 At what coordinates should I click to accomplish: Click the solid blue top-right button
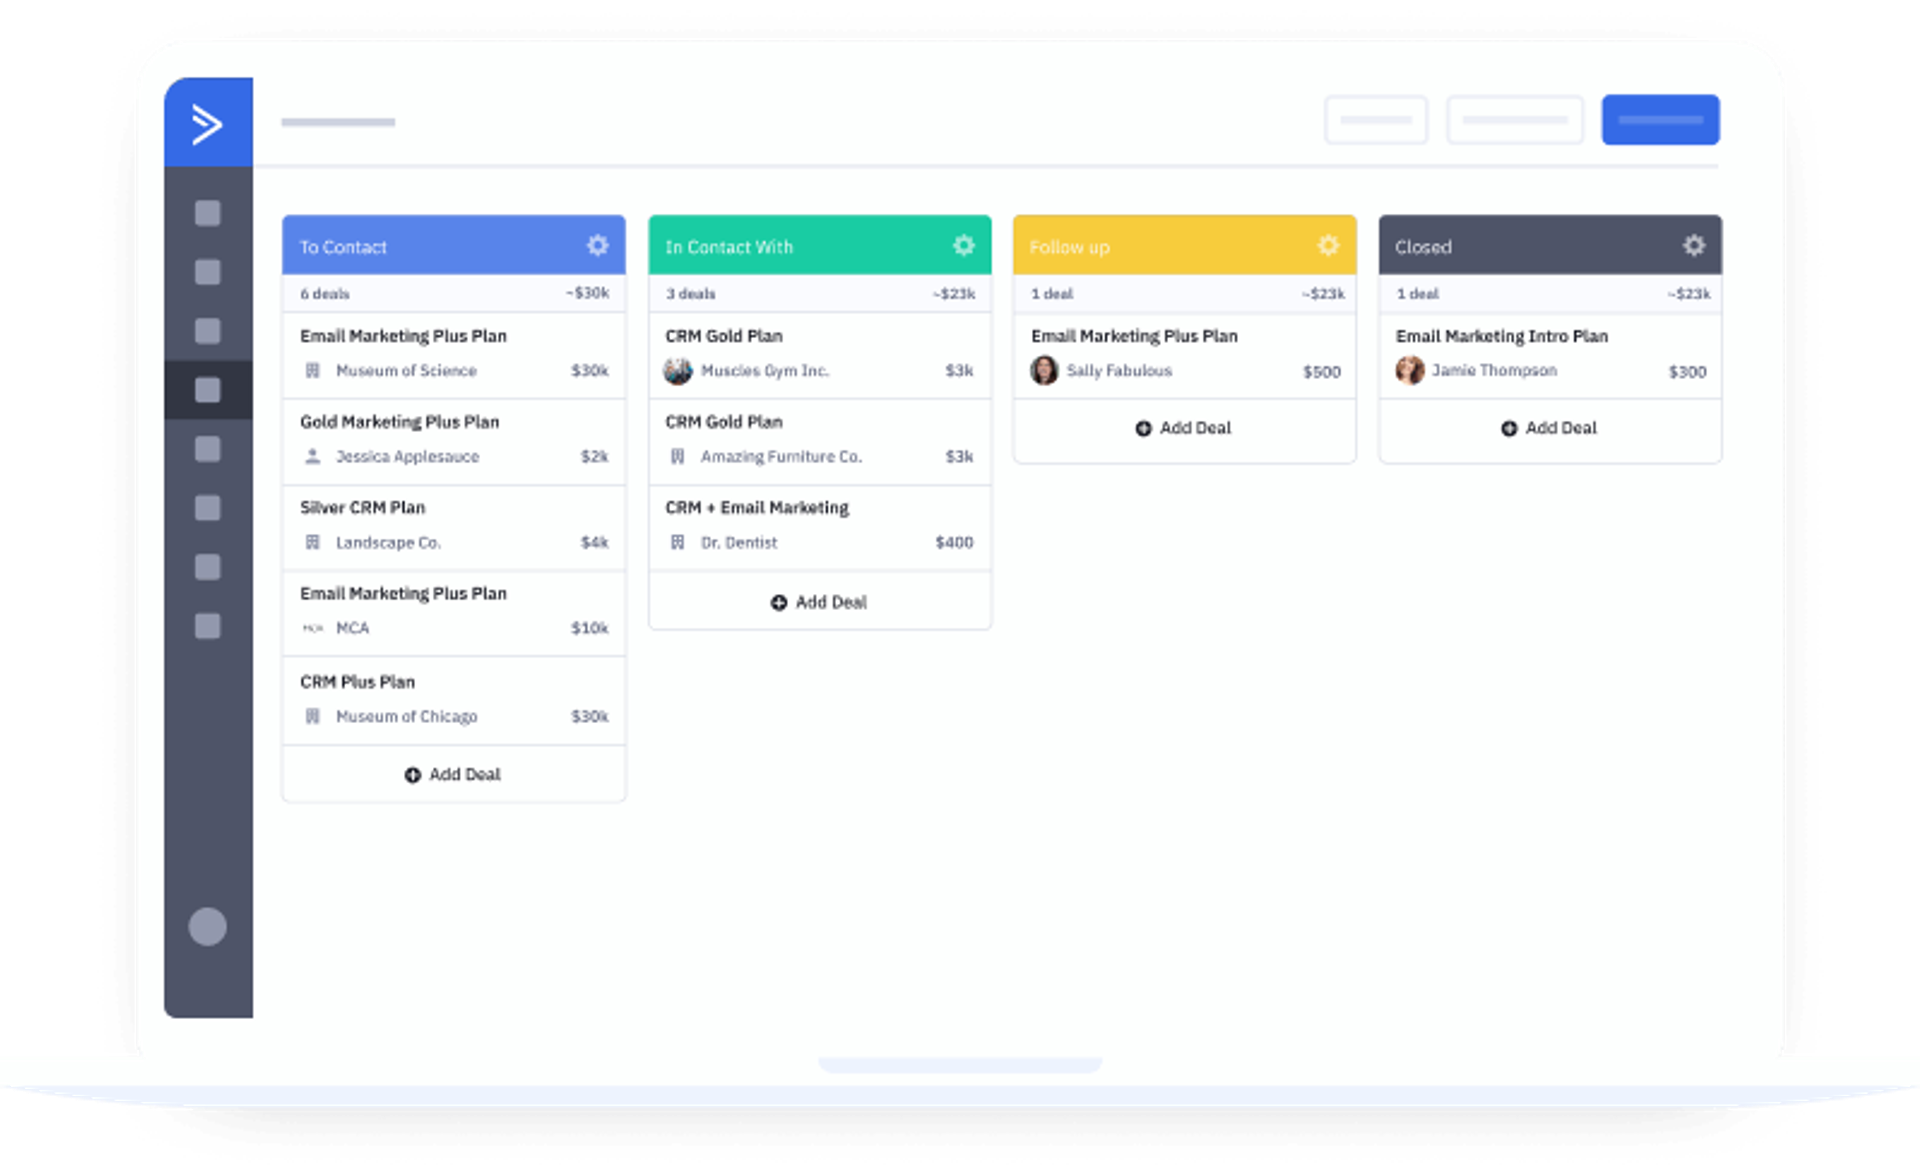pyautogui.click(x=1660, y=120)
